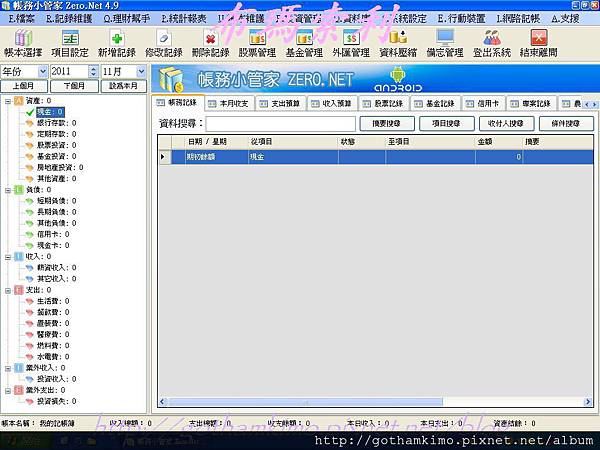Click the icon beside 薪資收入

point(30,267)
